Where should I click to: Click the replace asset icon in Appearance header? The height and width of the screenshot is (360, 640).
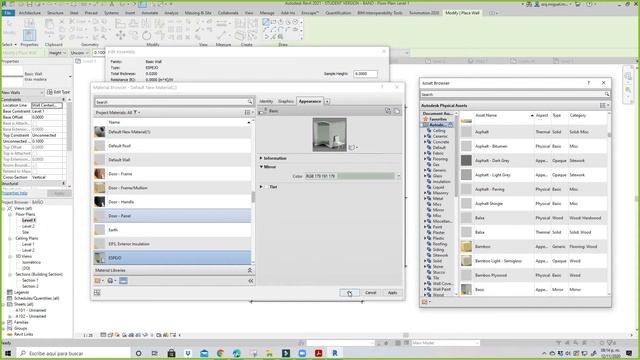pyautogui.click(x=388, y=111)
